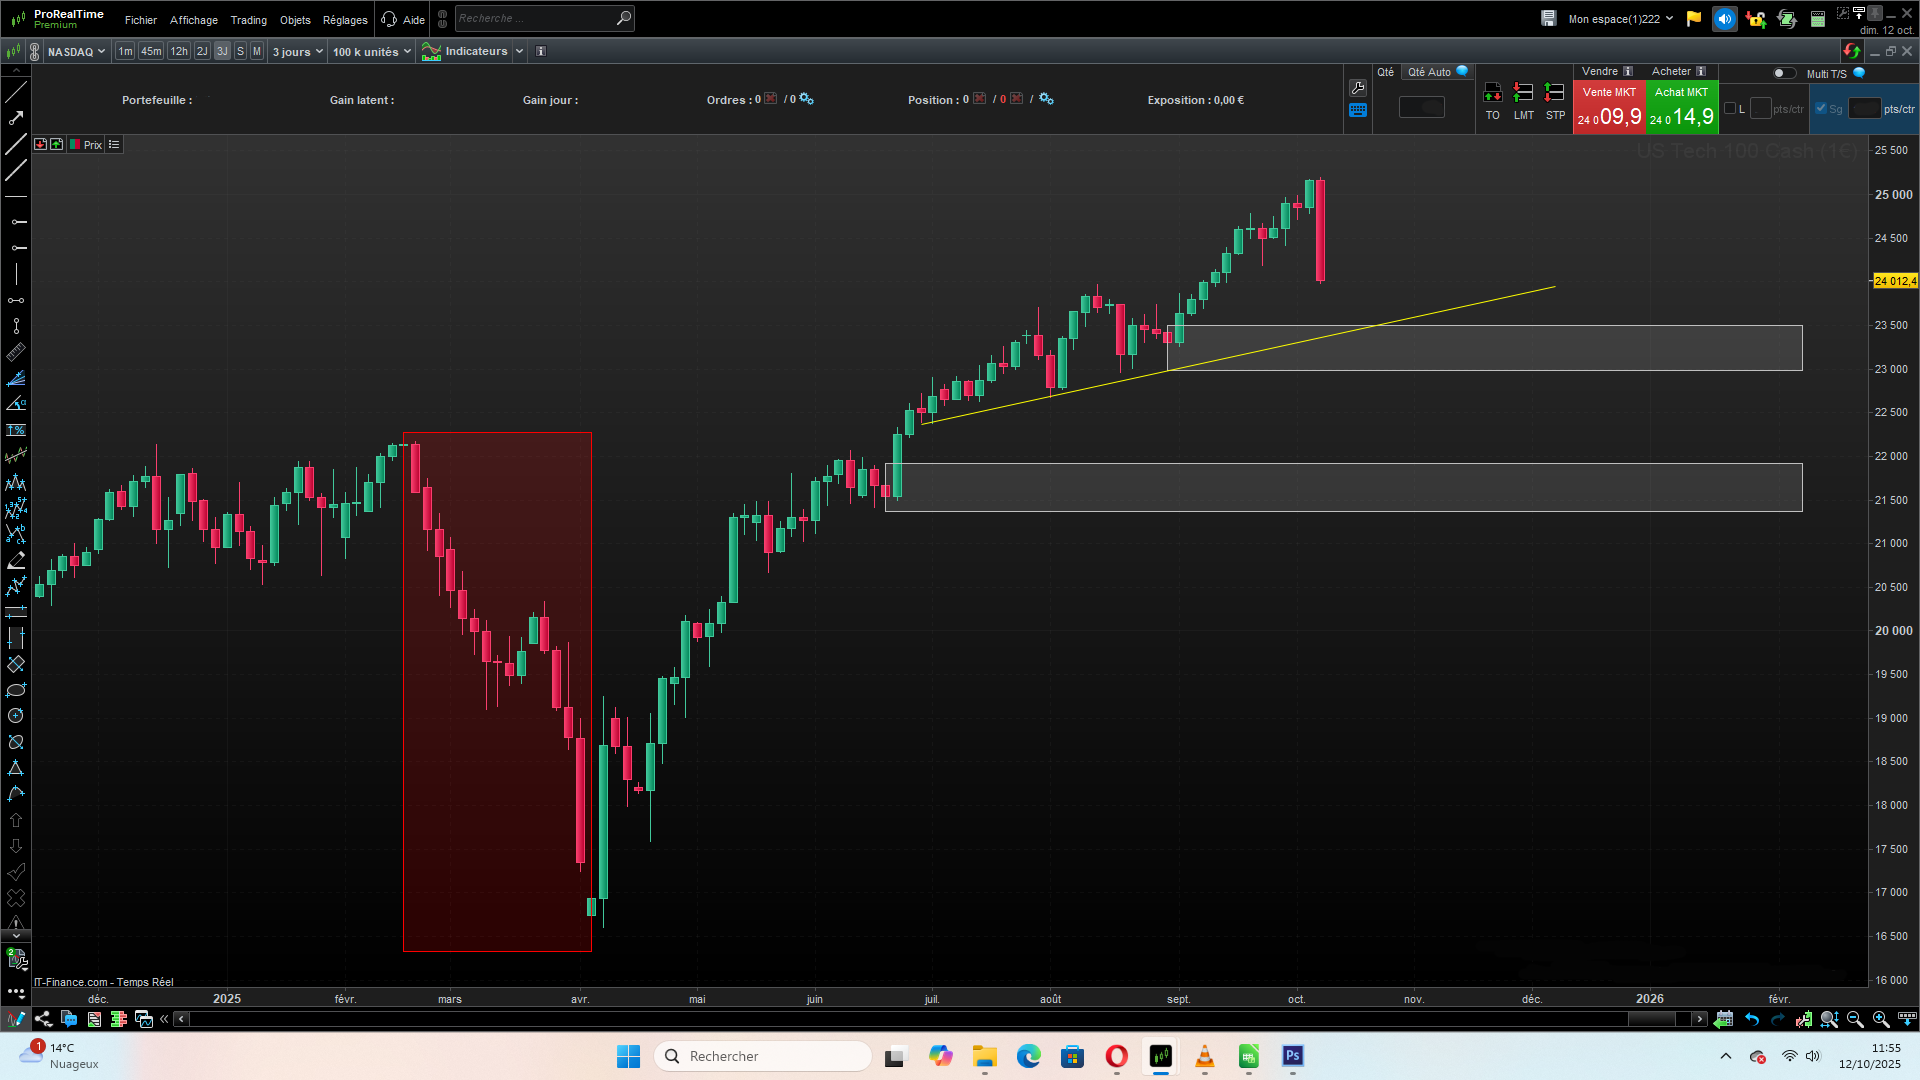Viewport: 1920px width, 1080px height.
Task: Click the red Vente MKT sell button
Action: [1609, 108]
